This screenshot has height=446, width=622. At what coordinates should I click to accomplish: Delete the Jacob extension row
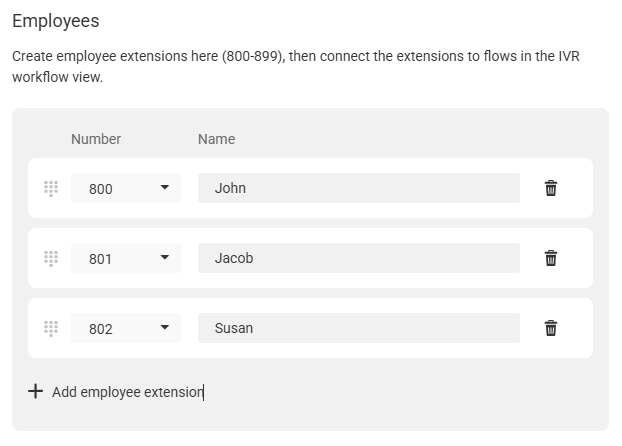(x=551, y=258)
